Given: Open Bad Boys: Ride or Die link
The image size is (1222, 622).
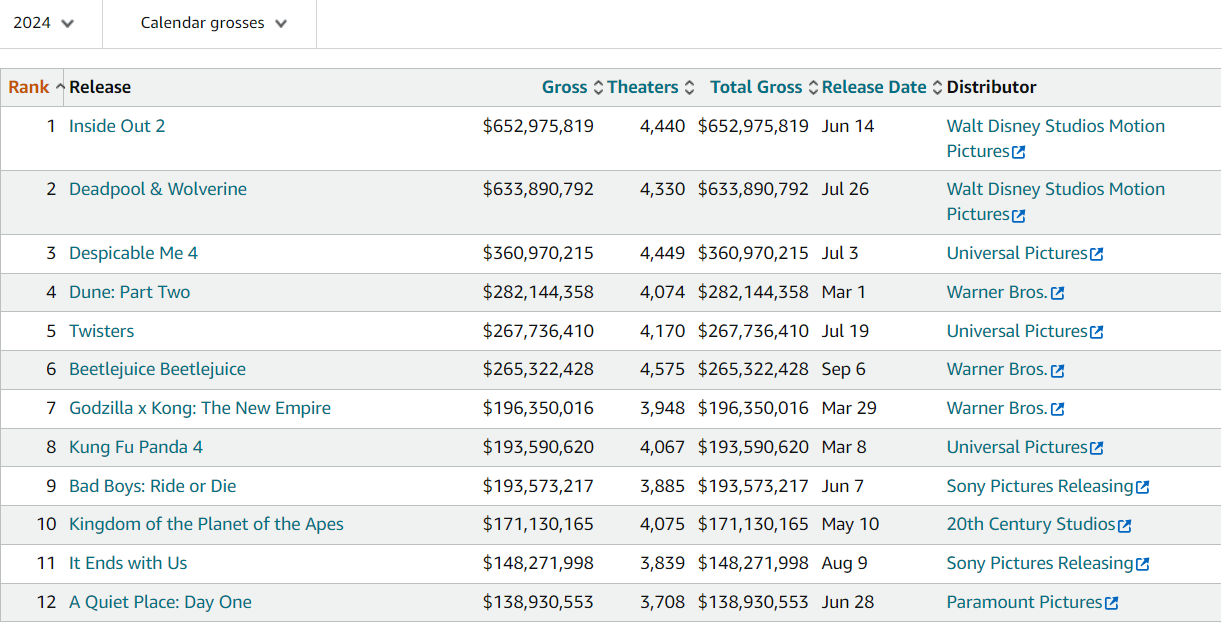Looking at the screenshot, I should 153,486.
